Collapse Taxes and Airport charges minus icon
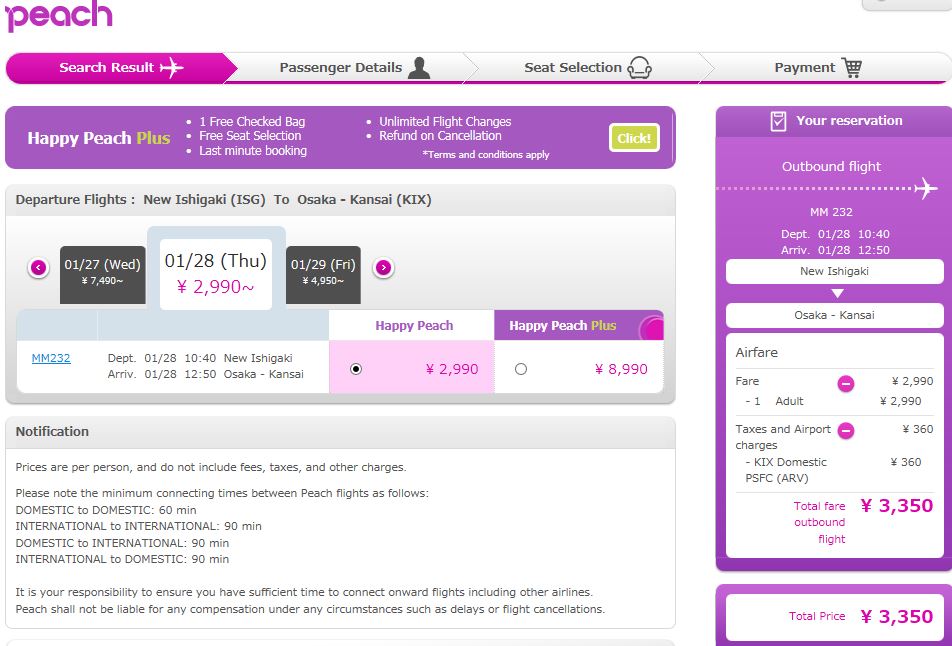The width and height of the screenshot is (952, 646). click(846, 430)
